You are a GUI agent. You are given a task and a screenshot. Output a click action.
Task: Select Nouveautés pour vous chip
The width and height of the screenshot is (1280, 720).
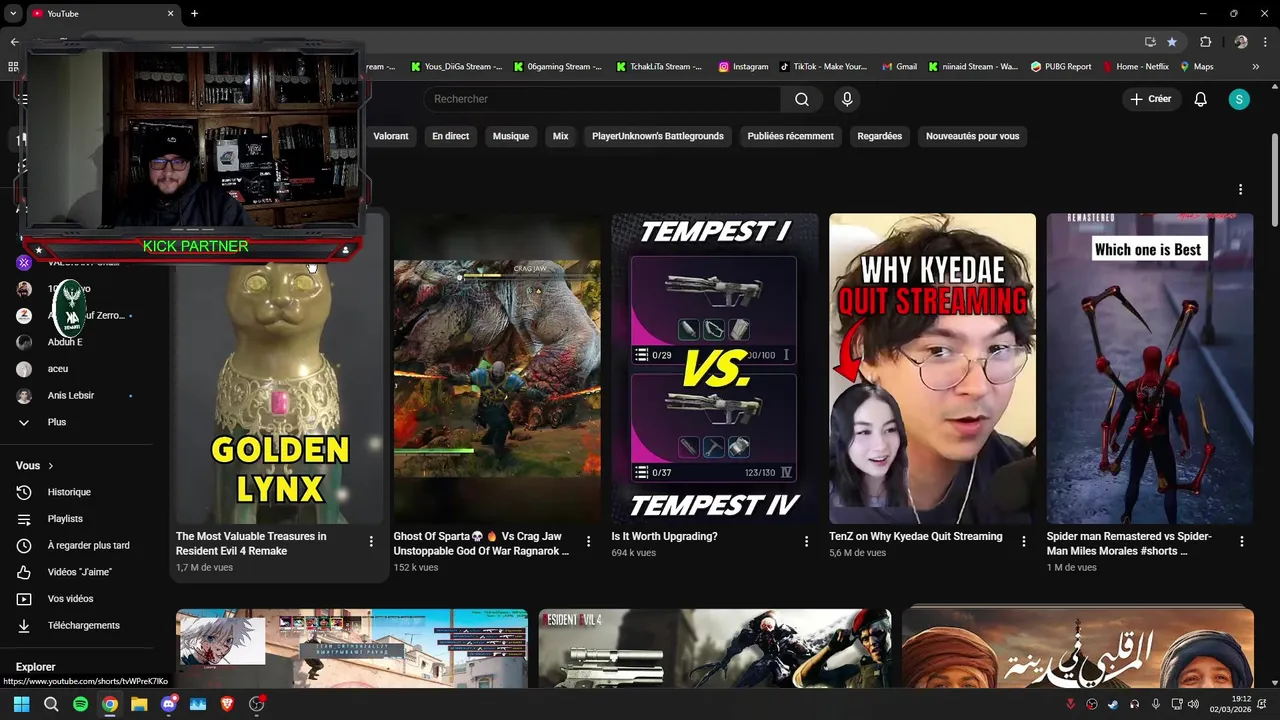click(973, 136)
